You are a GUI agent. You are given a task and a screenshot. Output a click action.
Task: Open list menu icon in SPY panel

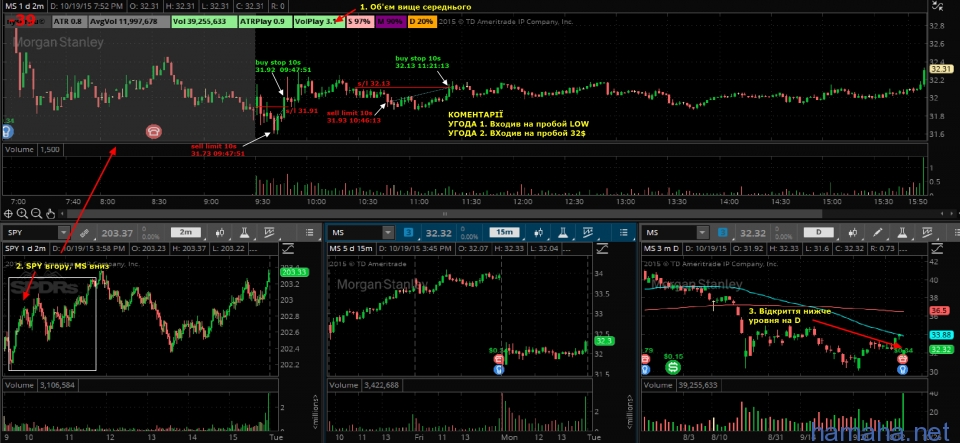click(310, 233)
